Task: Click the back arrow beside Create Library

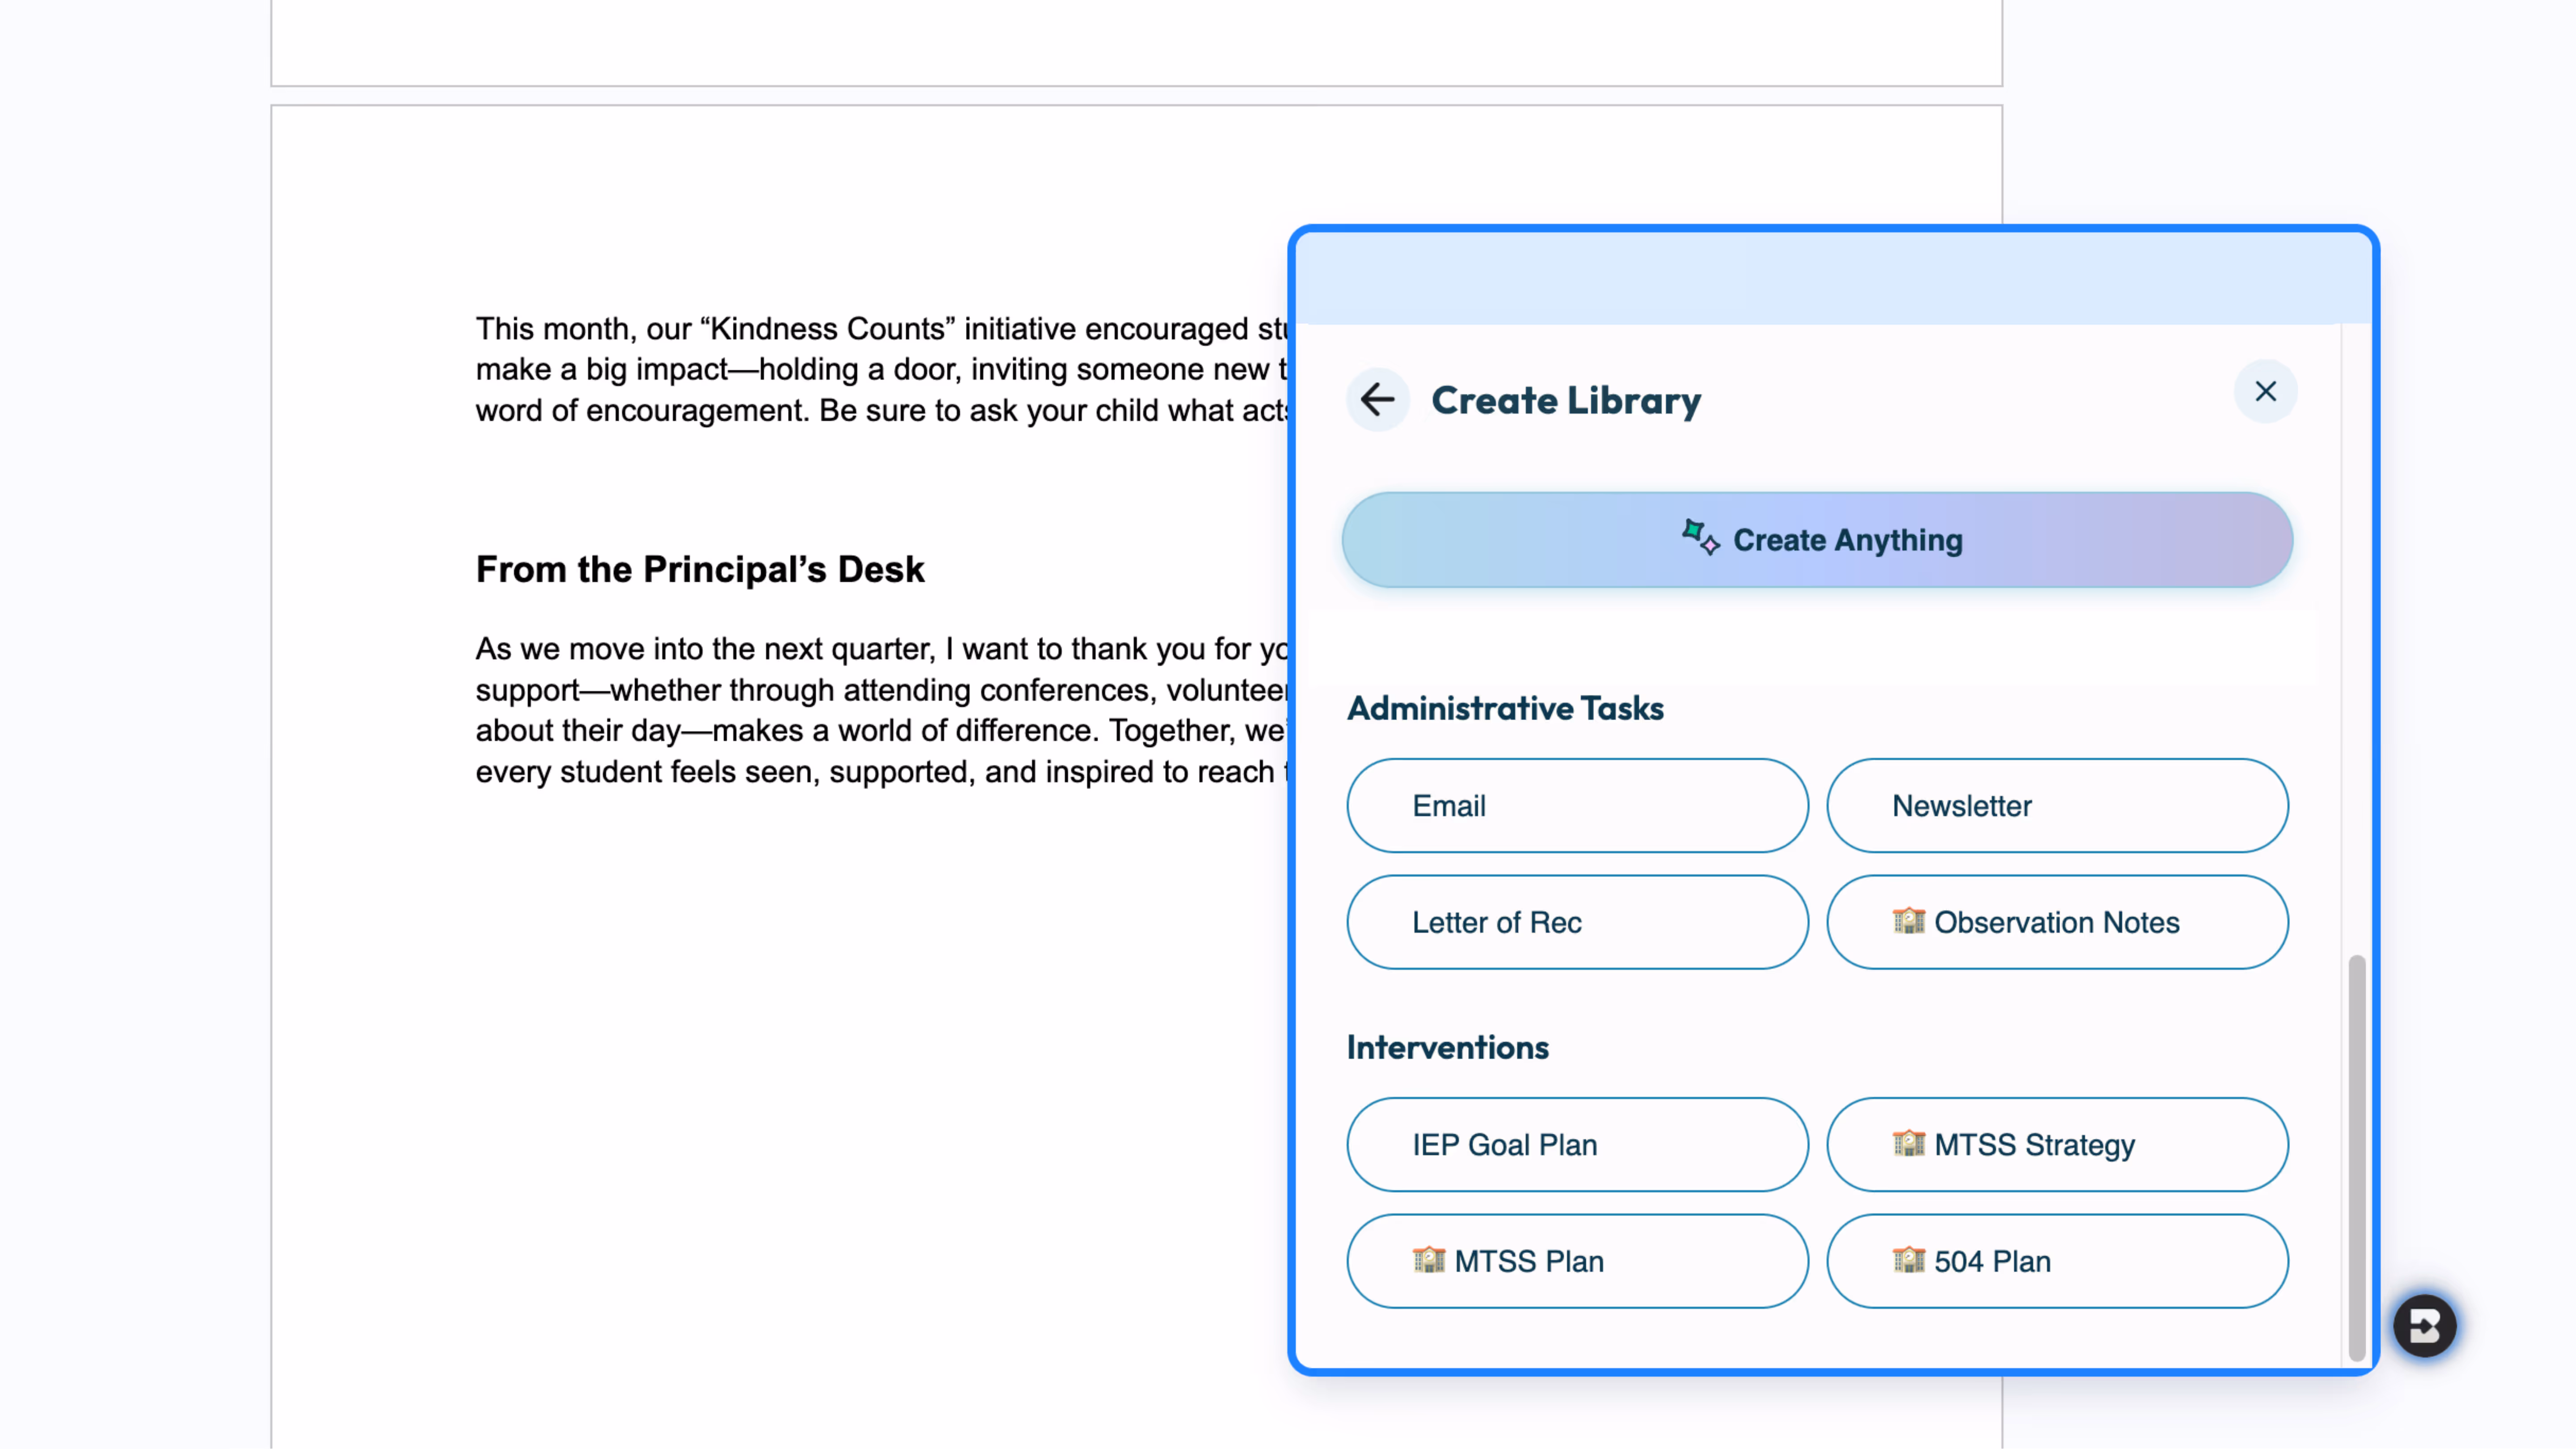Action: [1377, 400]
